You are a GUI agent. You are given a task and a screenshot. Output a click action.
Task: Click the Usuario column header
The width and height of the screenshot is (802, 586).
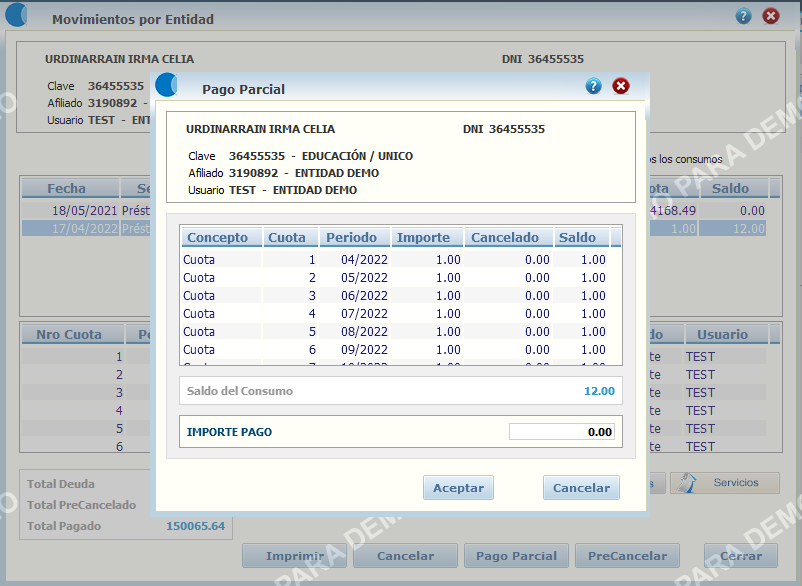point(726,334)
